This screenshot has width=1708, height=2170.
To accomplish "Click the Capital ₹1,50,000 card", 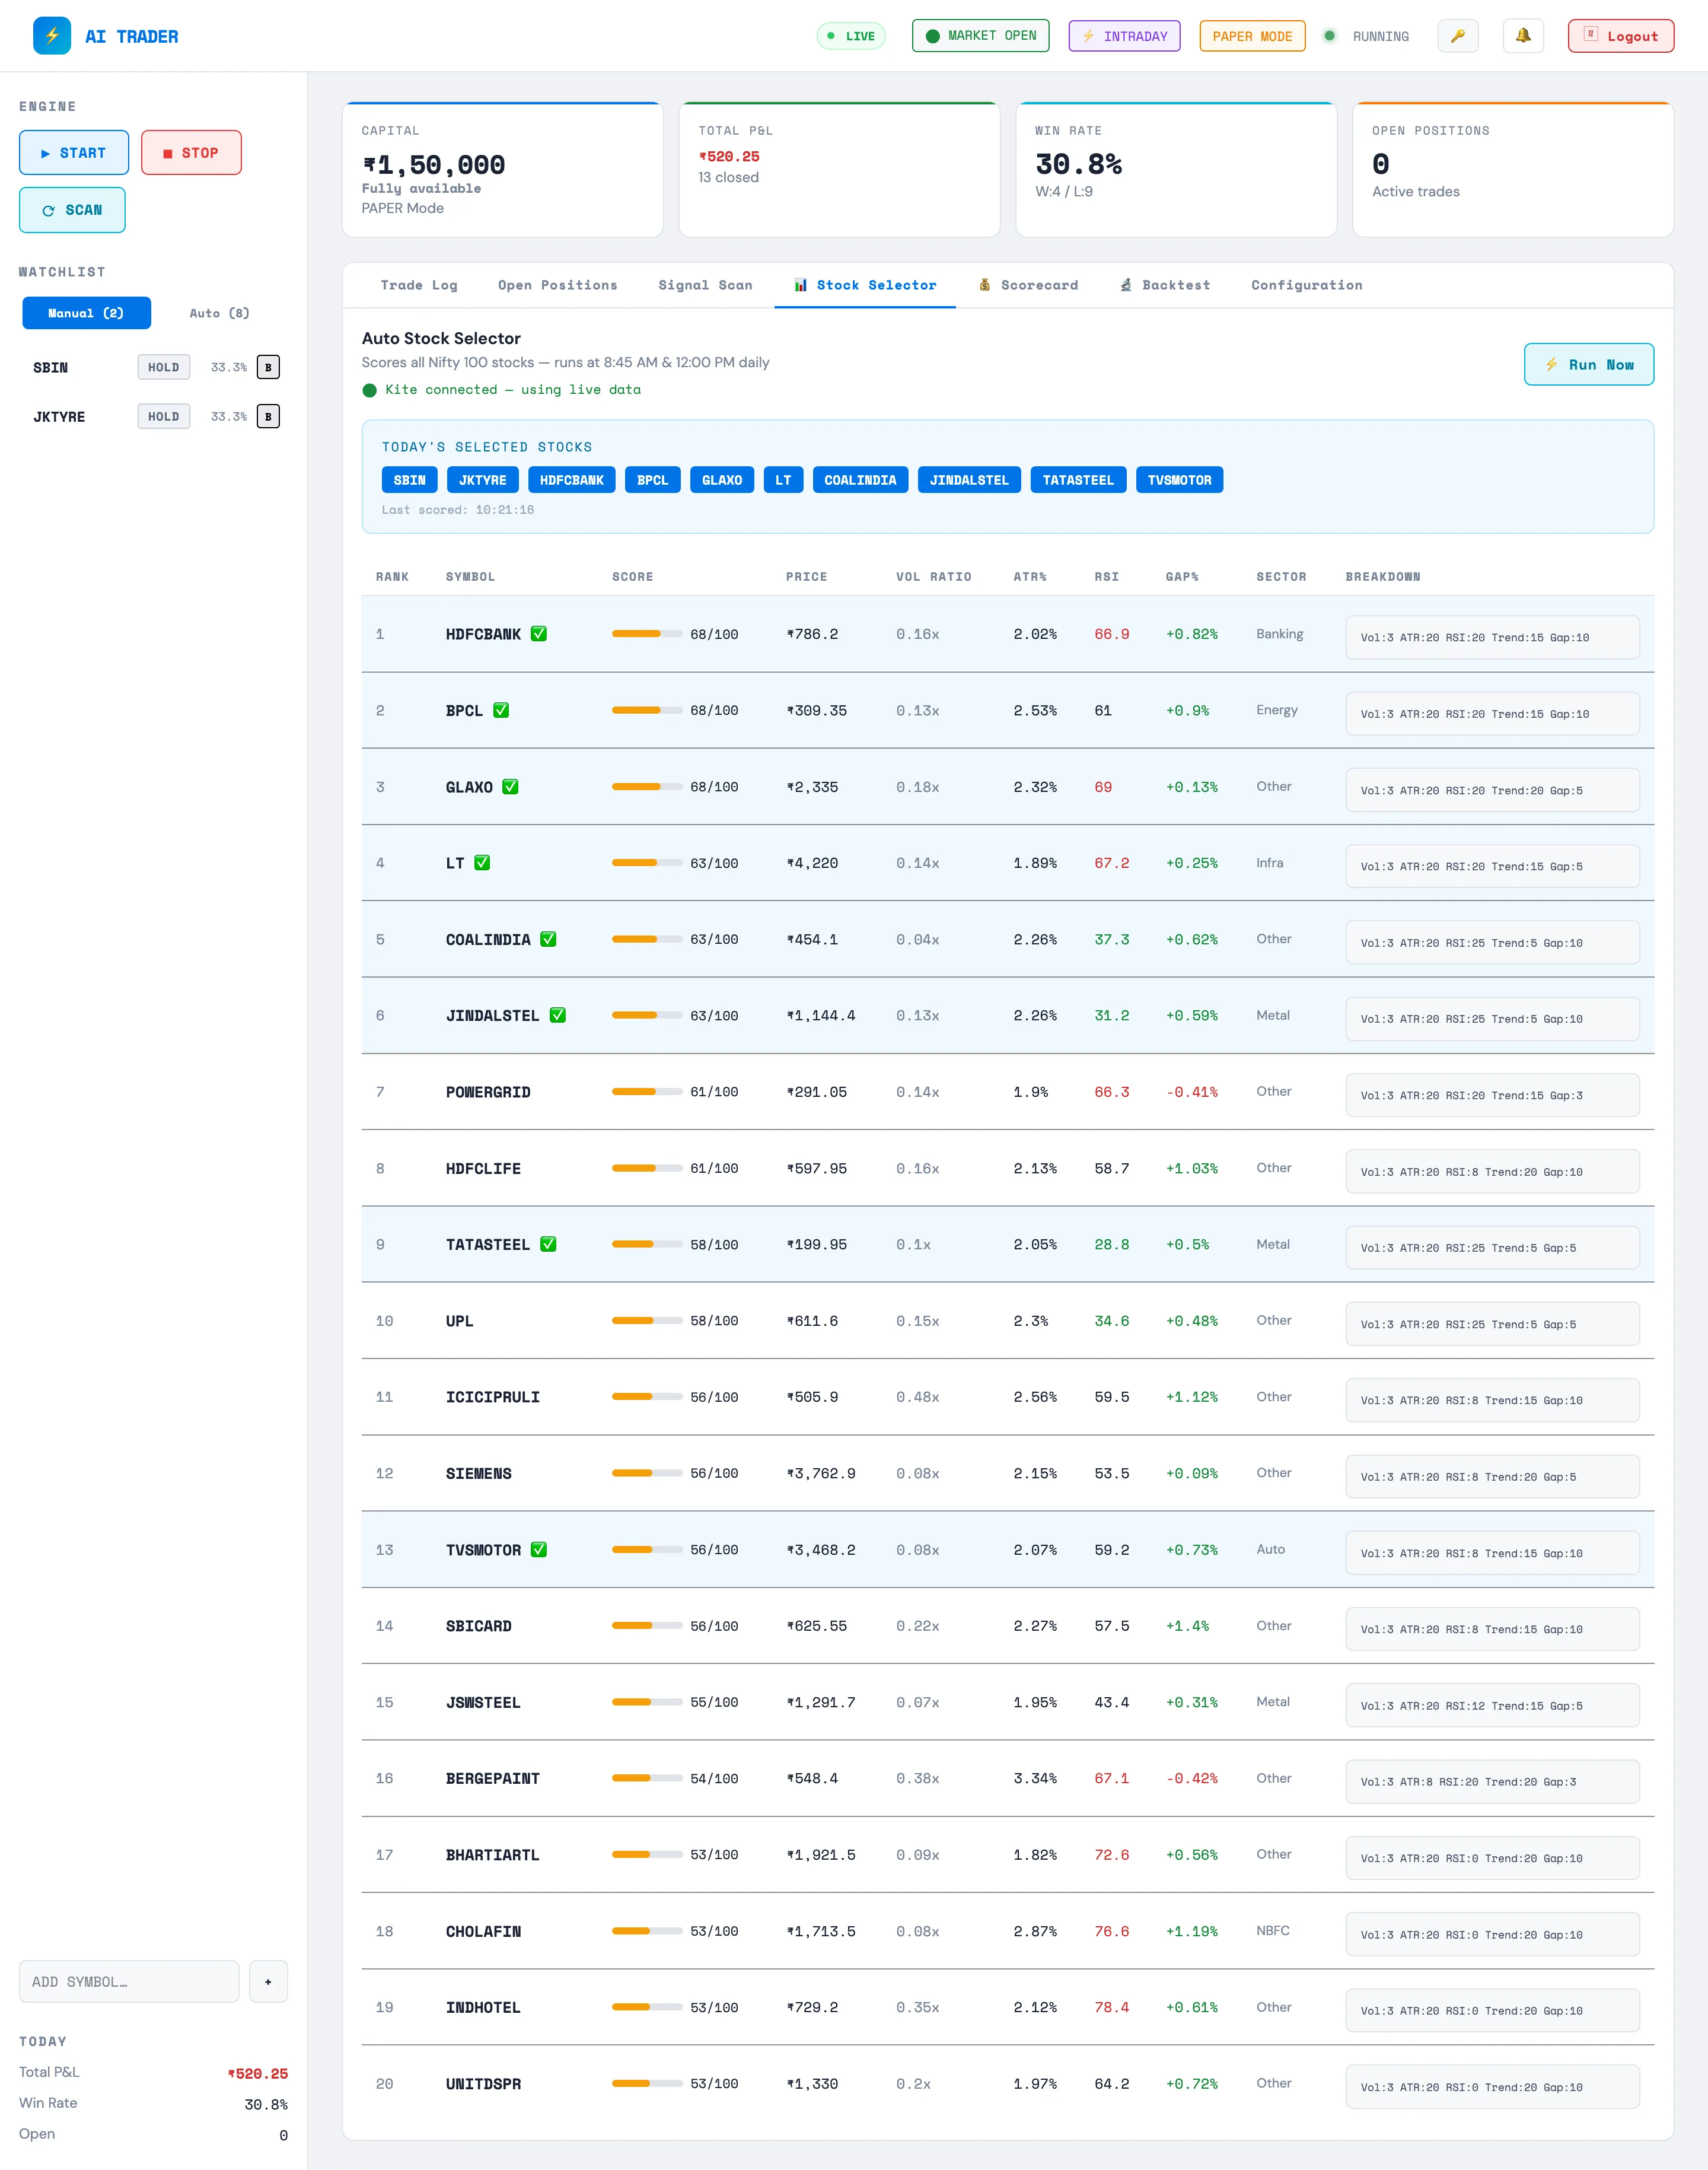I will [x=502, y=169].
